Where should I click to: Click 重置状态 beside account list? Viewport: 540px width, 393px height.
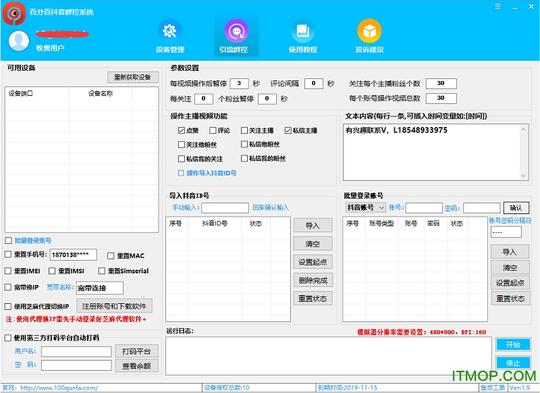coord(510,299)
